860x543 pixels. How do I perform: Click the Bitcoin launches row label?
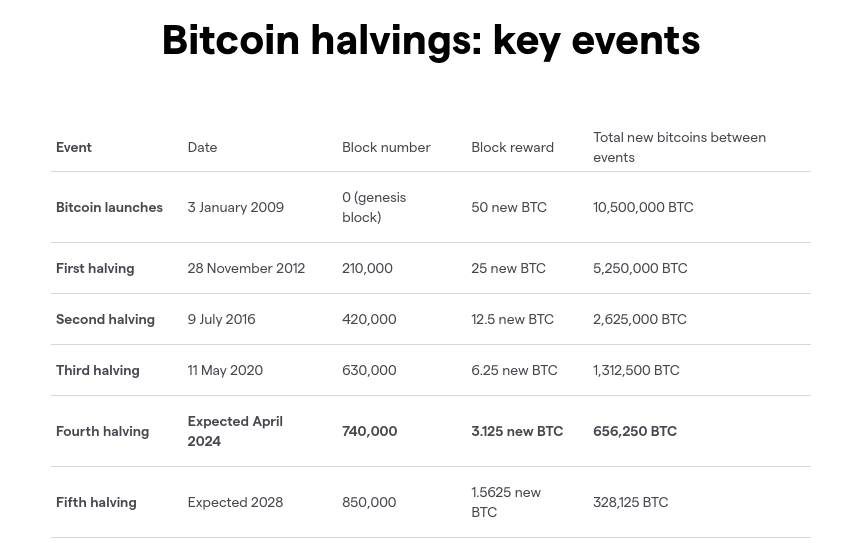pyautogui.click(x=109, y=207)
